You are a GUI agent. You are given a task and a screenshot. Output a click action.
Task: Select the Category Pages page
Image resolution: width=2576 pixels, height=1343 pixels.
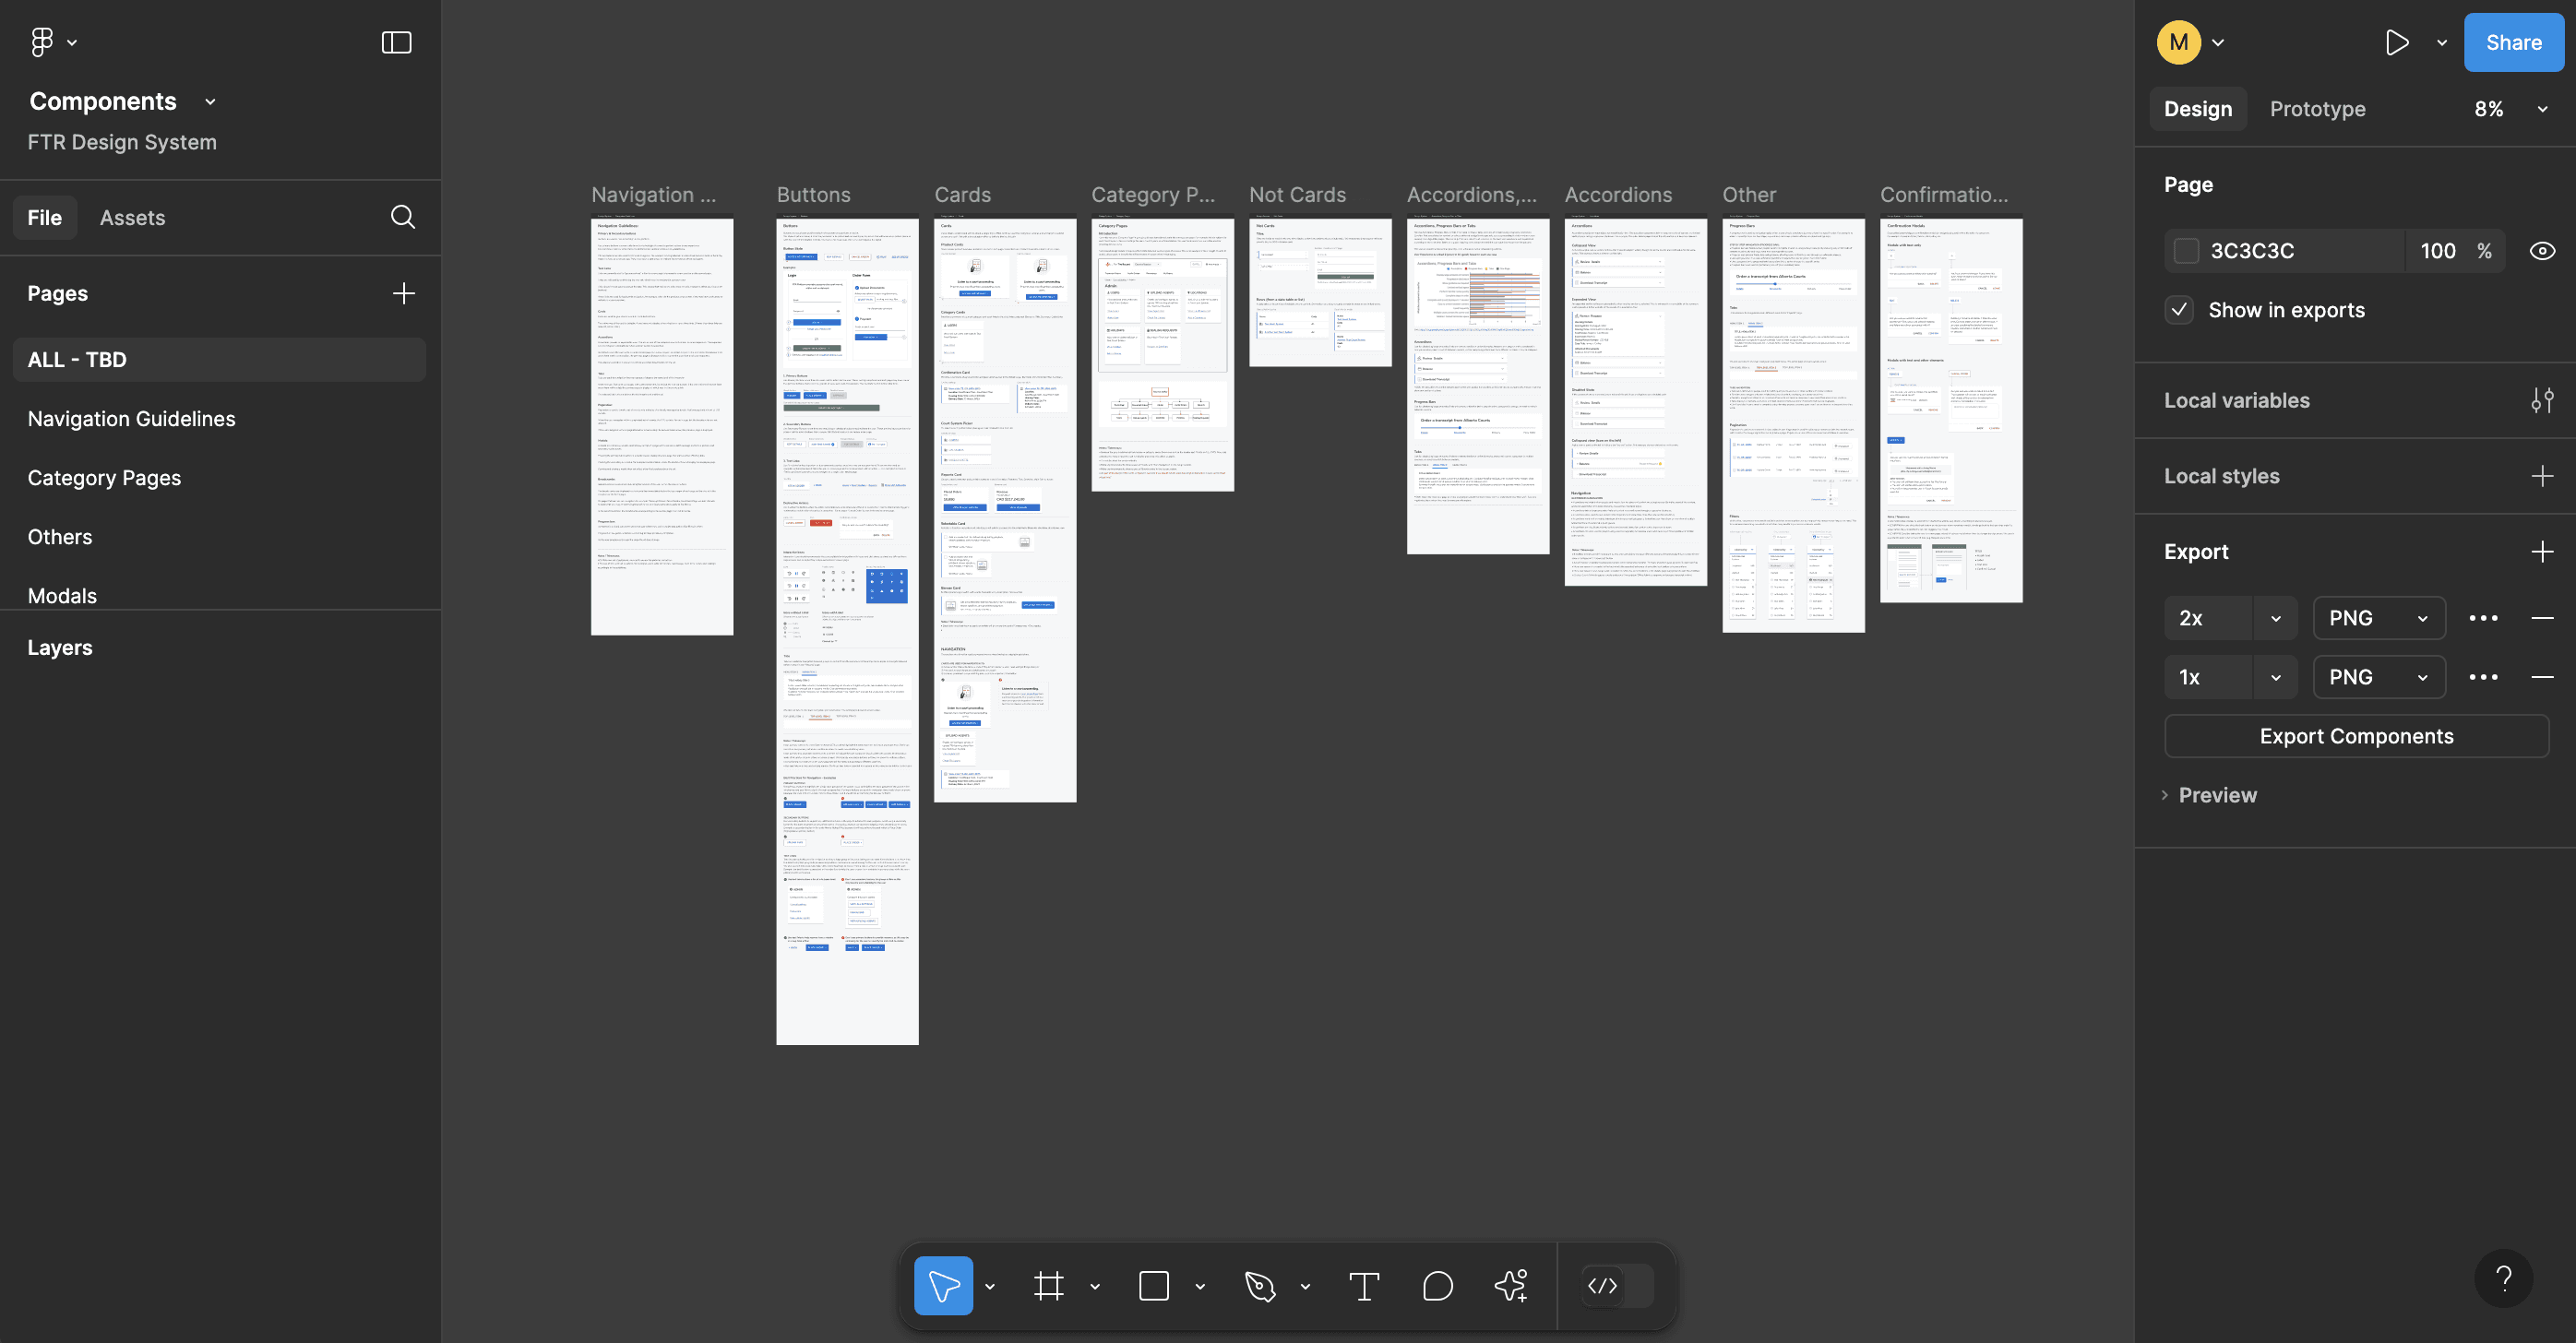(104, 477)
